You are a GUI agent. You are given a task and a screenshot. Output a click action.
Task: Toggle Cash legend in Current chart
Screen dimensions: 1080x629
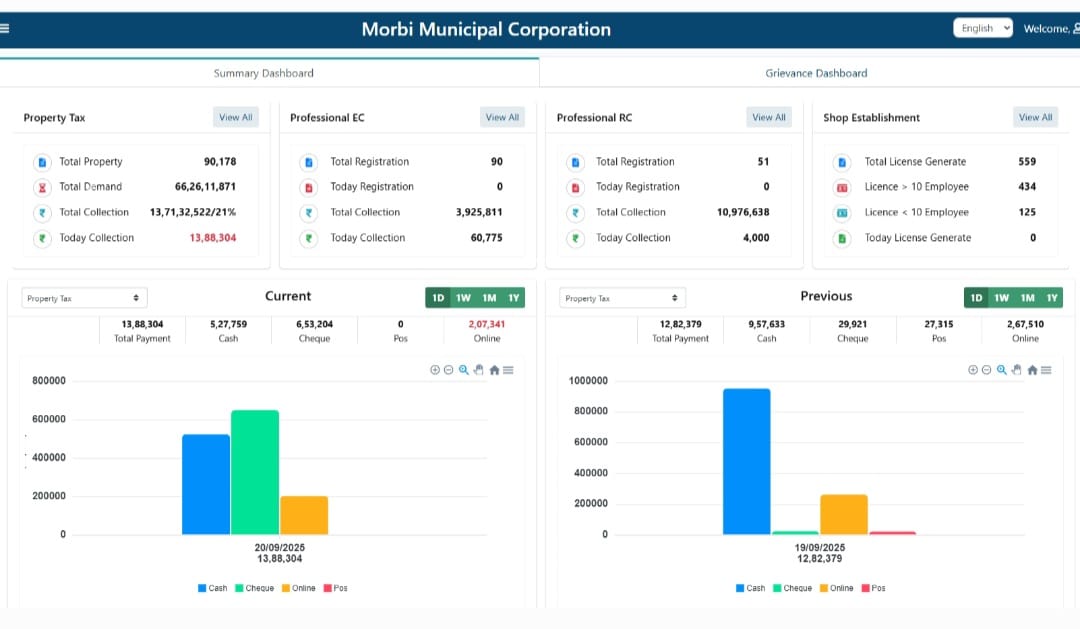(x=212, y=588)
